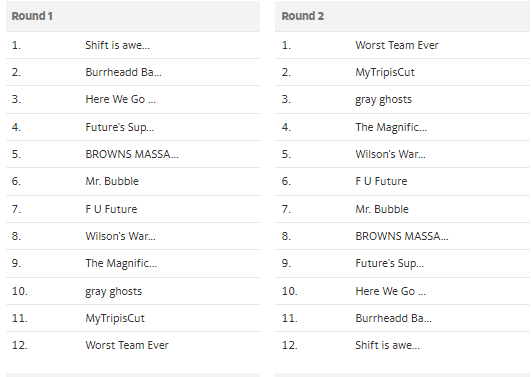This screenshot has height=377, width=531.
Task: Open MyTripisCut in Round 2
Action: [x=385, y=72]
